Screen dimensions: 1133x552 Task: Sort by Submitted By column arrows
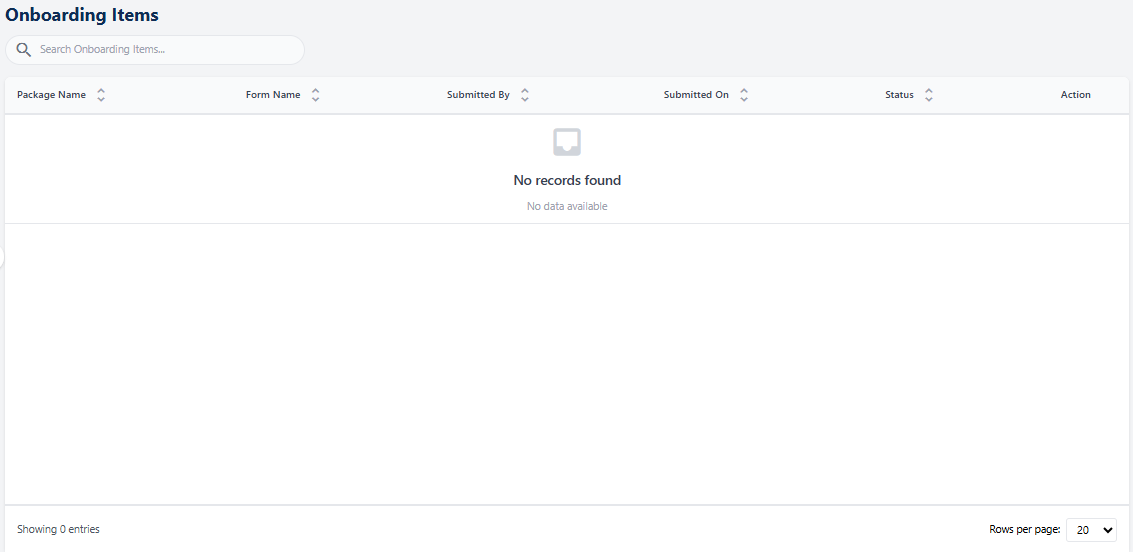click(x=525, y=95)
